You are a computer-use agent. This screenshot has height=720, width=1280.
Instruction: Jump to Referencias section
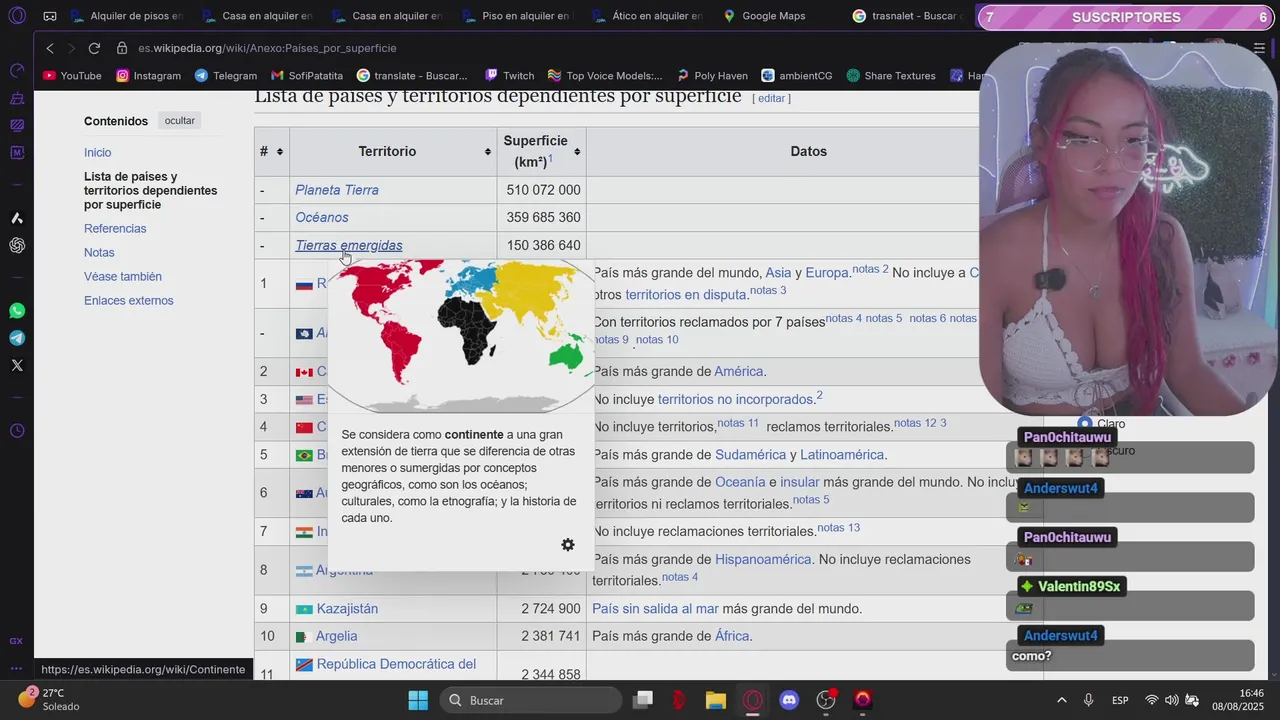pyautogui.click(x=115, y=229)
